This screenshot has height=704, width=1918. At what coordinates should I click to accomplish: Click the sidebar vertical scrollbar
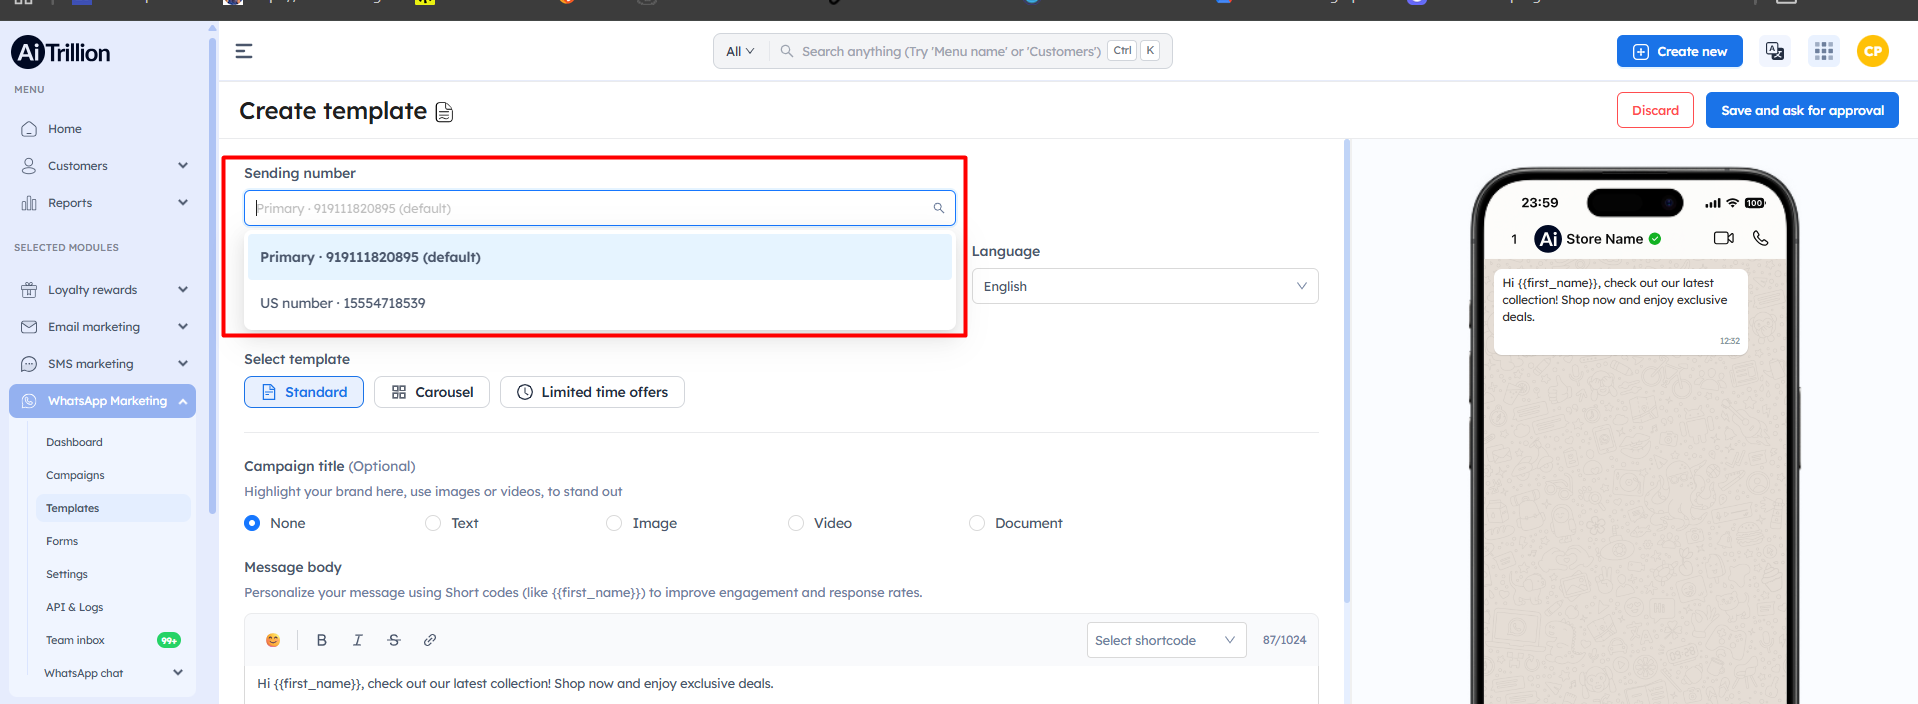[x=212, y=276]
